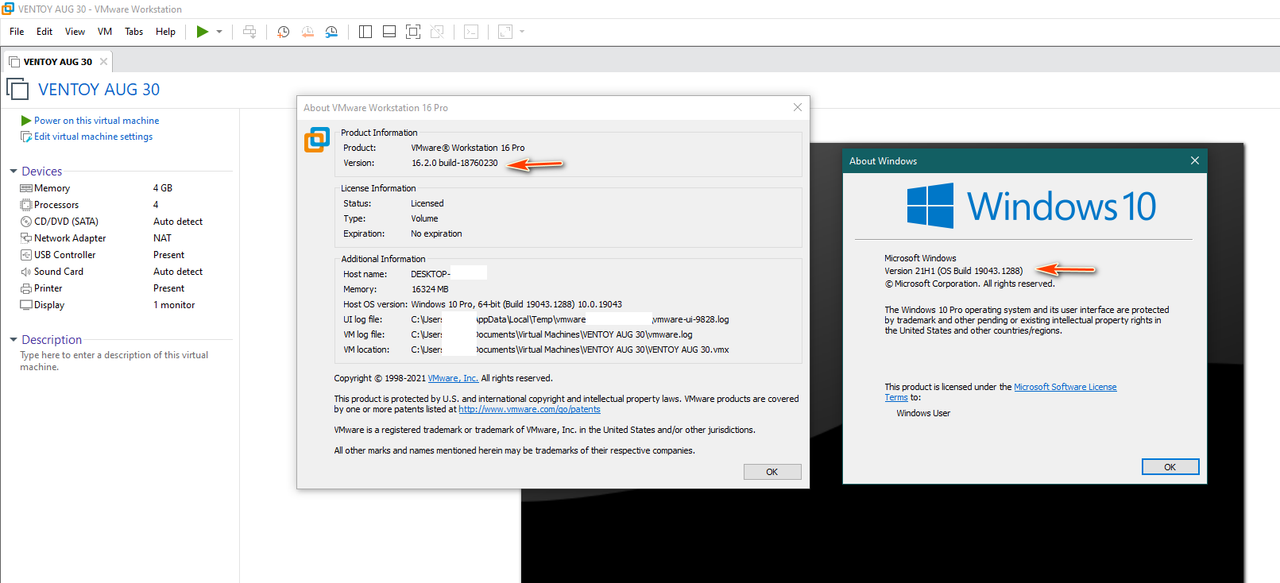
Task: Click the VMware Workstation logo in About dialog
Action: click(x=317, y=140)
